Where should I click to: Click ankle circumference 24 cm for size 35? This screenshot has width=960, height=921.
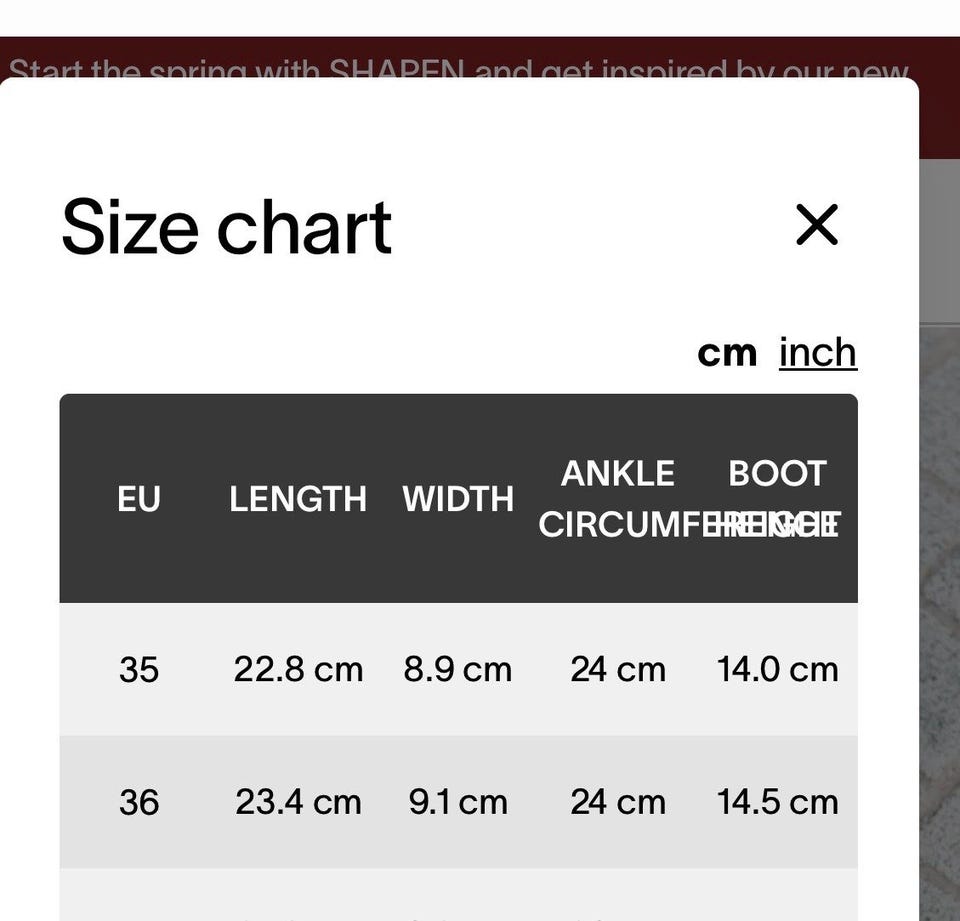click(x=618, y=669)
